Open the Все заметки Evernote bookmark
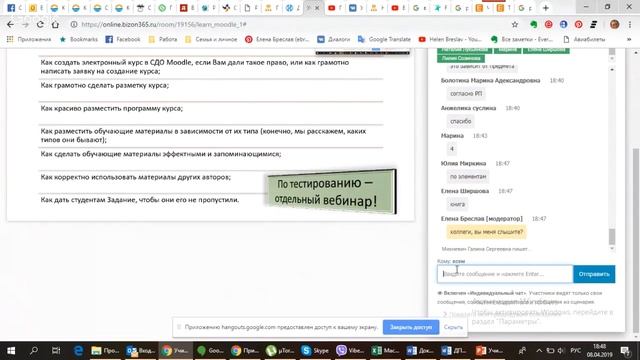Viewport: 640px width, 360px height. click(522, 39)
